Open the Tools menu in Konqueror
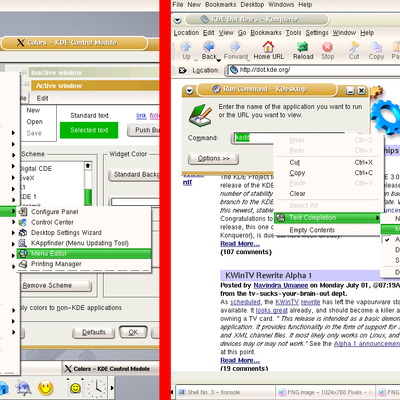This screenshot has width=400, height=400. tap(293, 33)
